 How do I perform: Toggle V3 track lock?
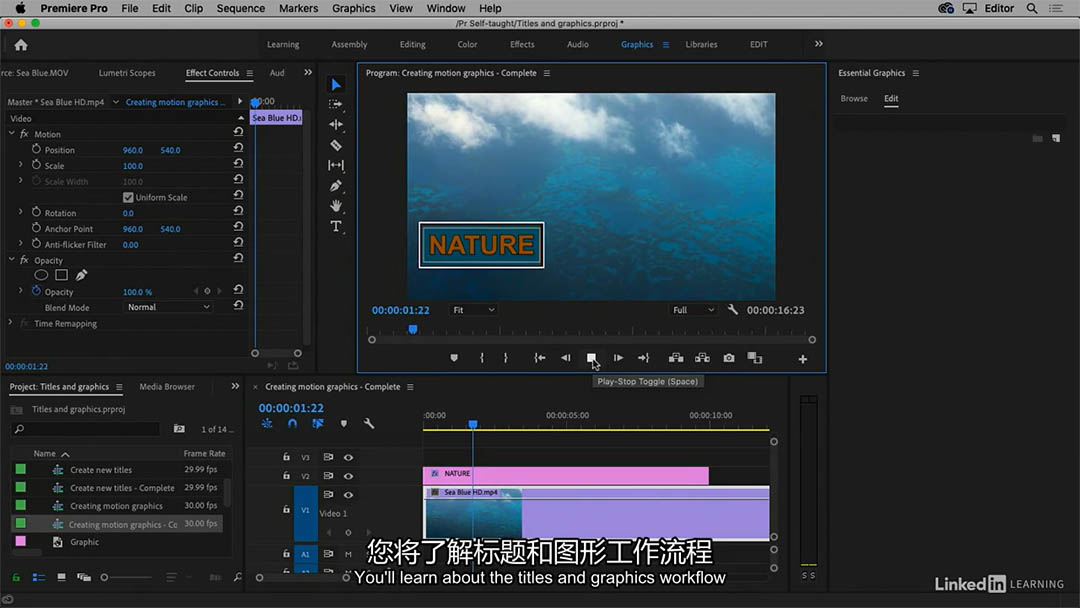coord(287,457)
